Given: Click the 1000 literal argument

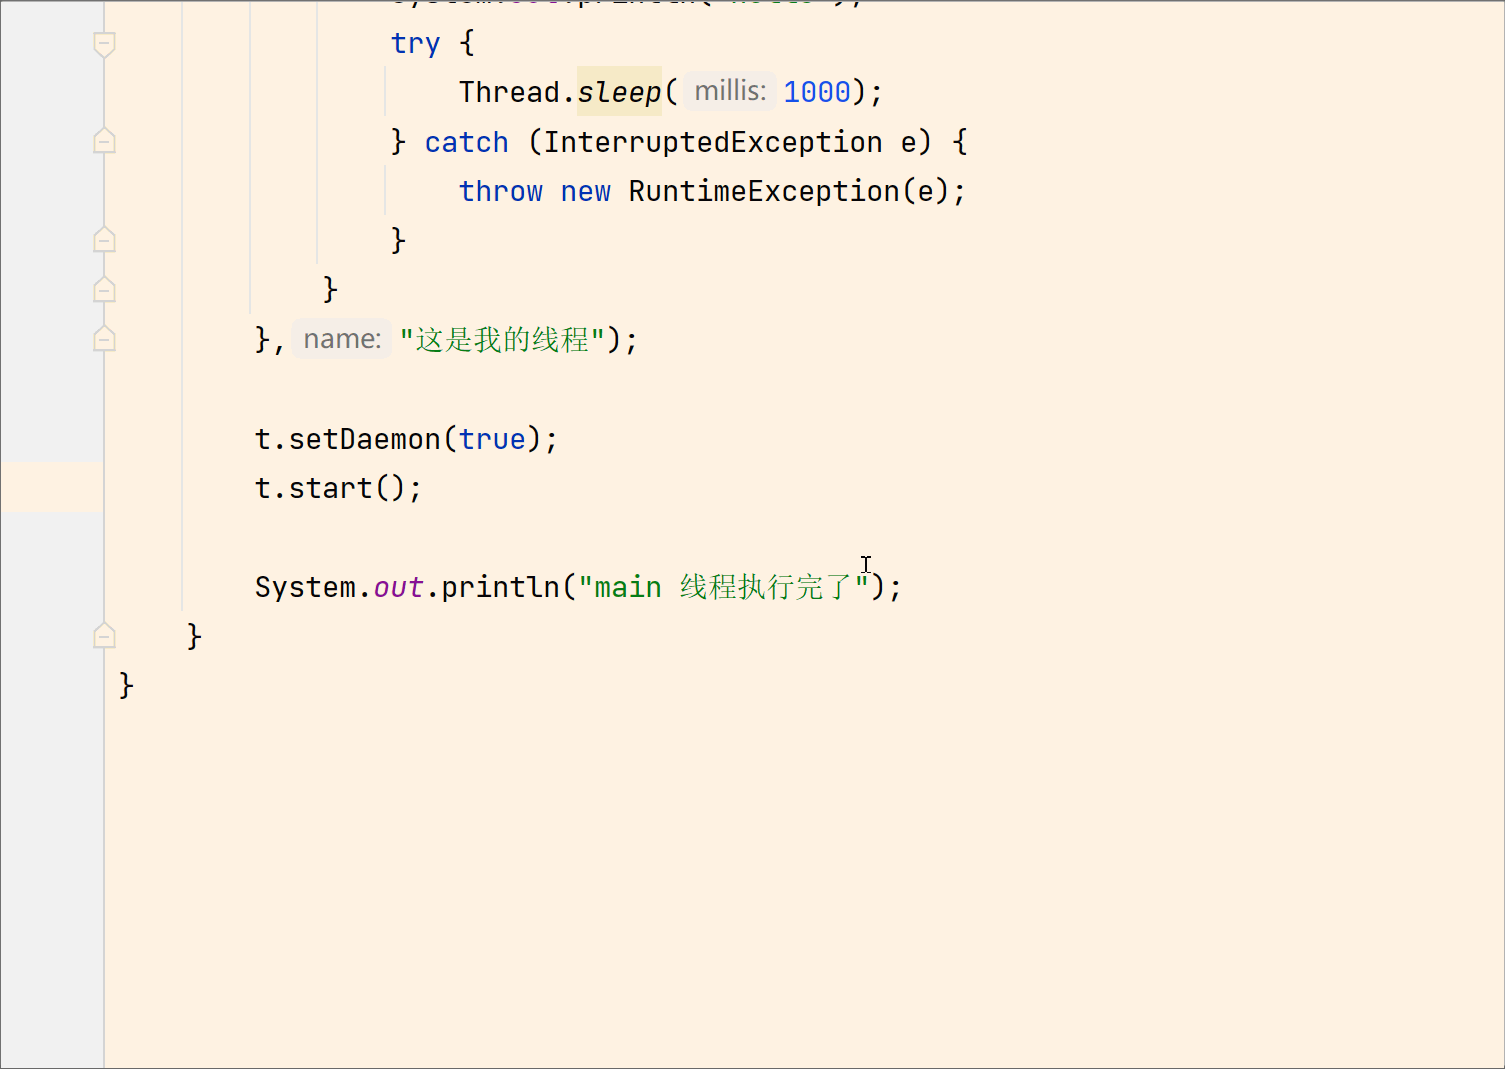Looking at the screenshot, I should 817,91.
